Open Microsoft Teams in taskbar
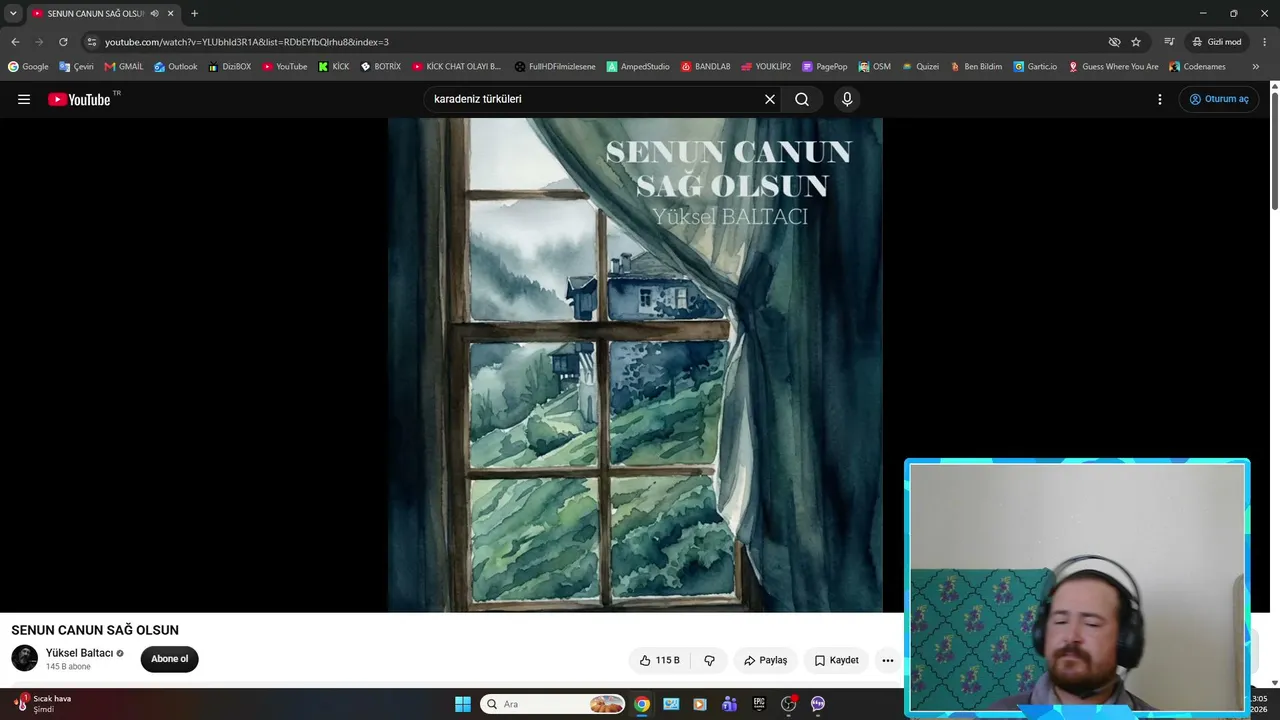Image resolution: width=1280 pixels, height=720 pixels. point(729,704)
